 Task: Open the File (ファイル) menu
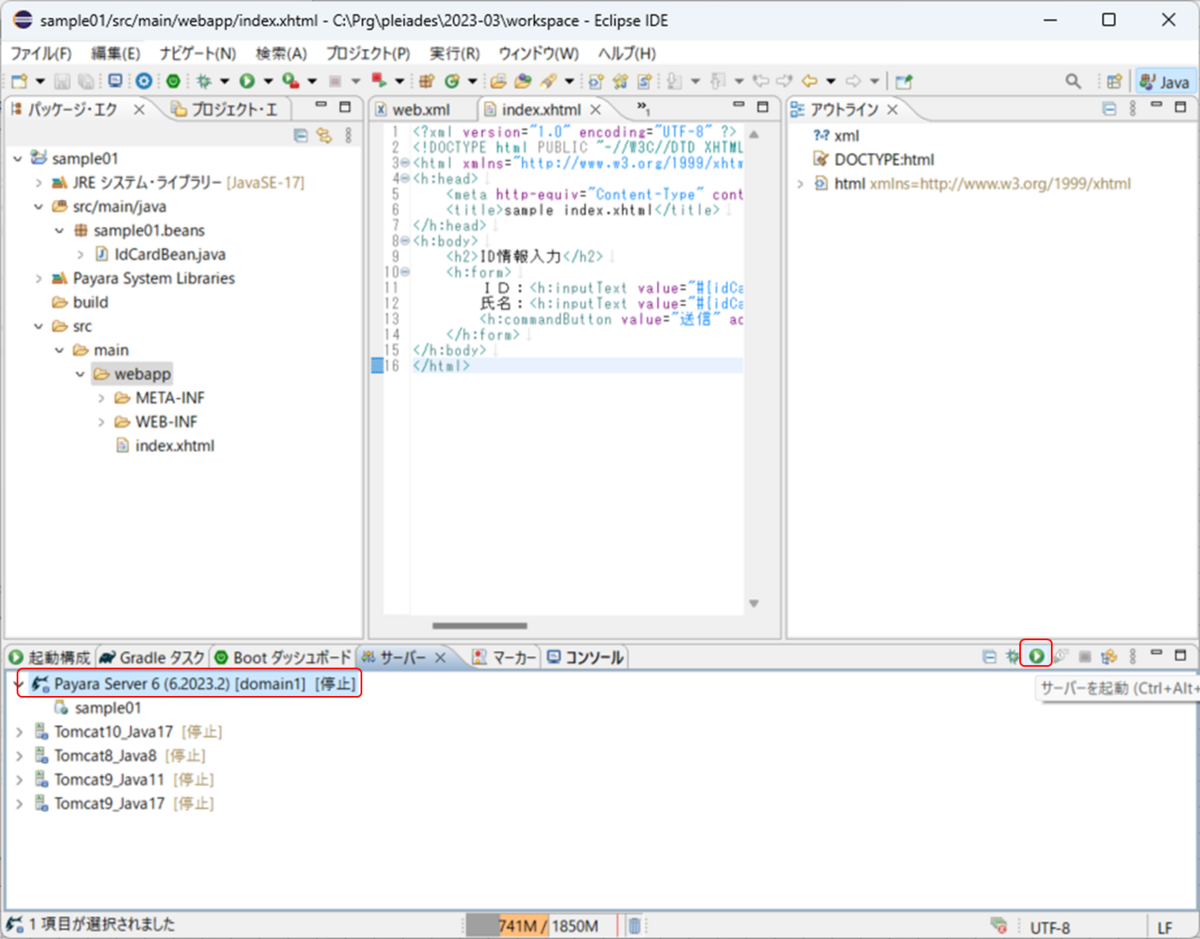(40, 53)
